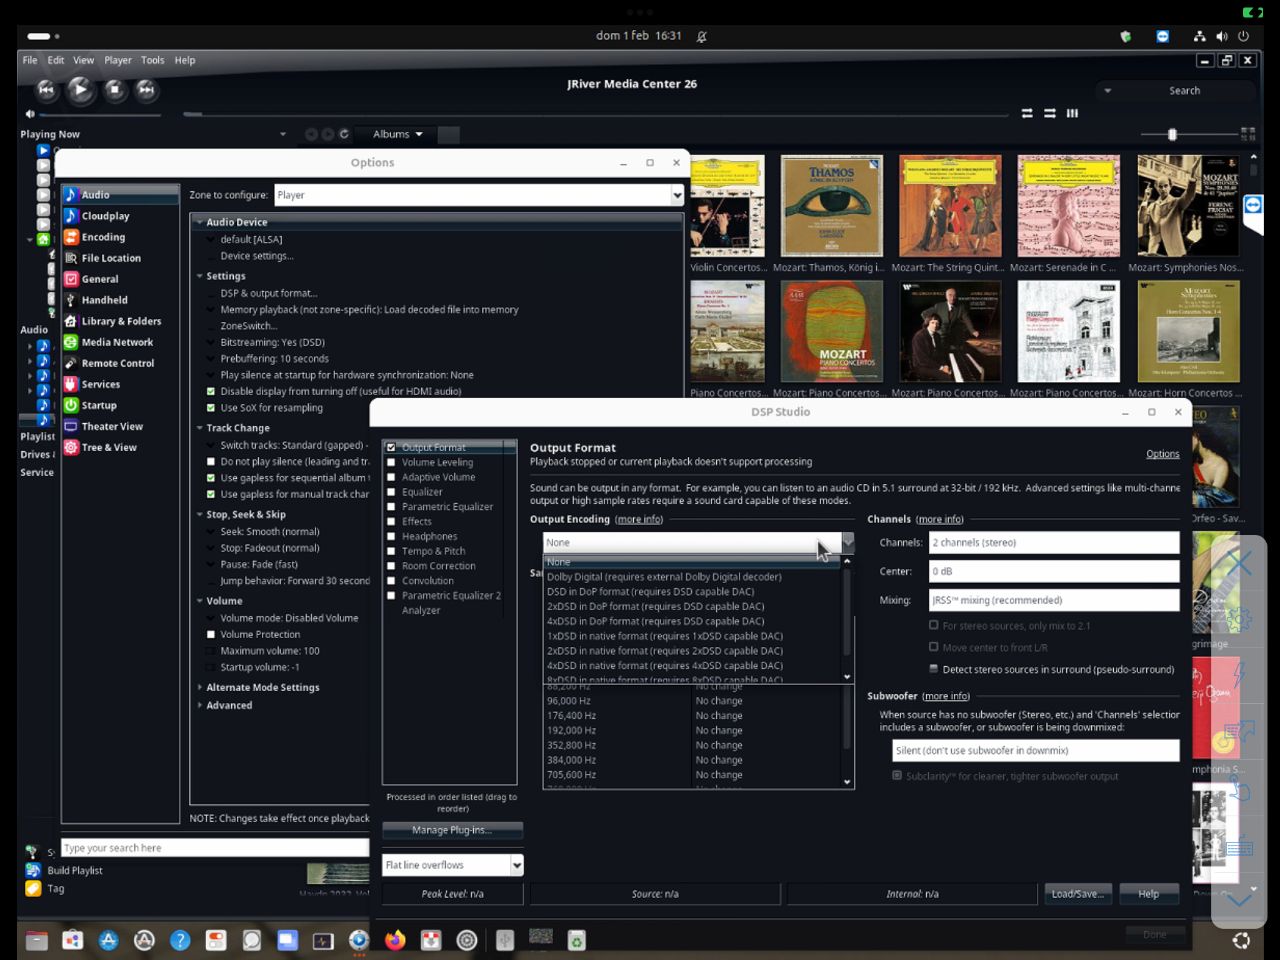The width and height of the screenshot is (1280, 960).
Task: Open the Zone to configure dropdown
Action: coord(677,195)
